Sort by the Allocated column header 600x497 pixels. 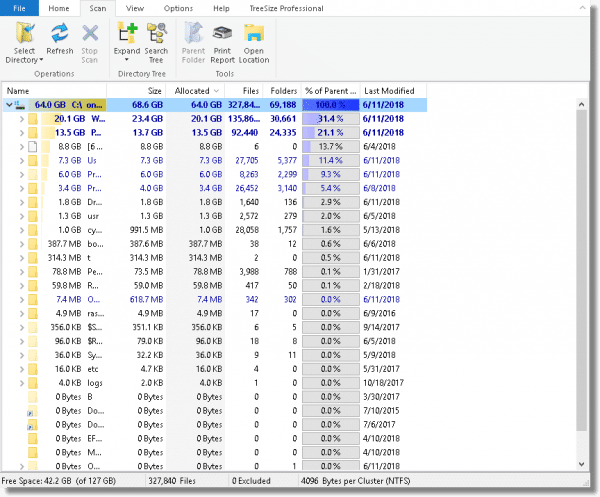click(195, 91)
